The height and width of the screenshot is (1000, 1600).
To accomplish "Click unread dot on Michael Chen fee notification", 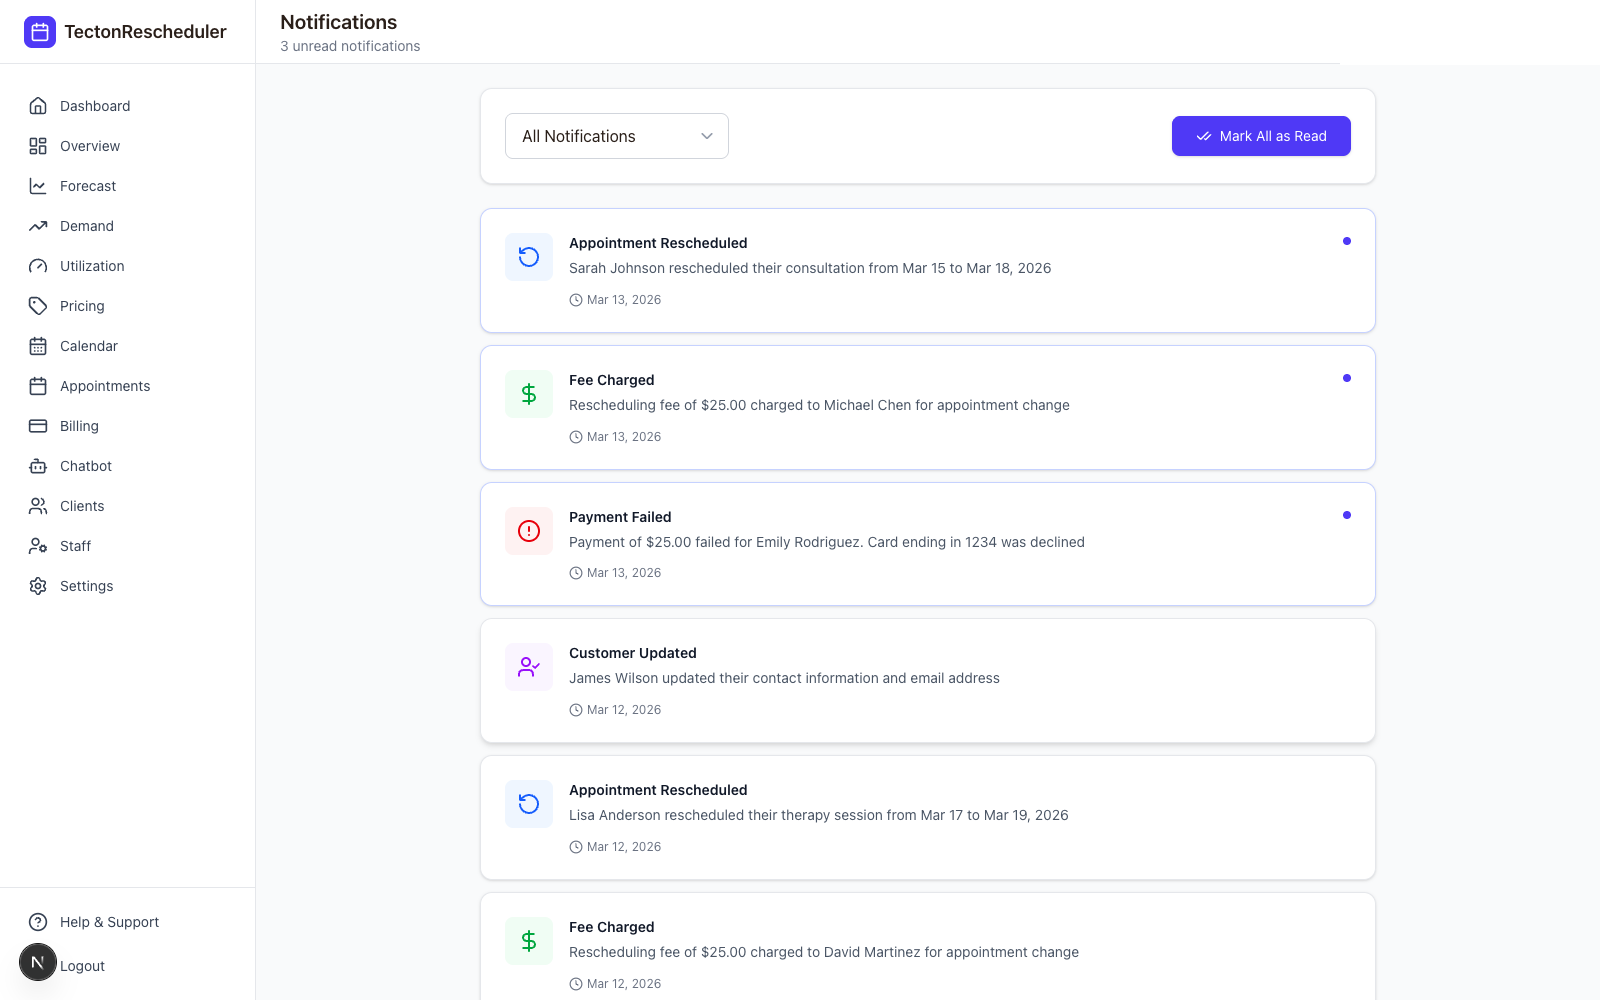I will click(x=1347, y=378).
